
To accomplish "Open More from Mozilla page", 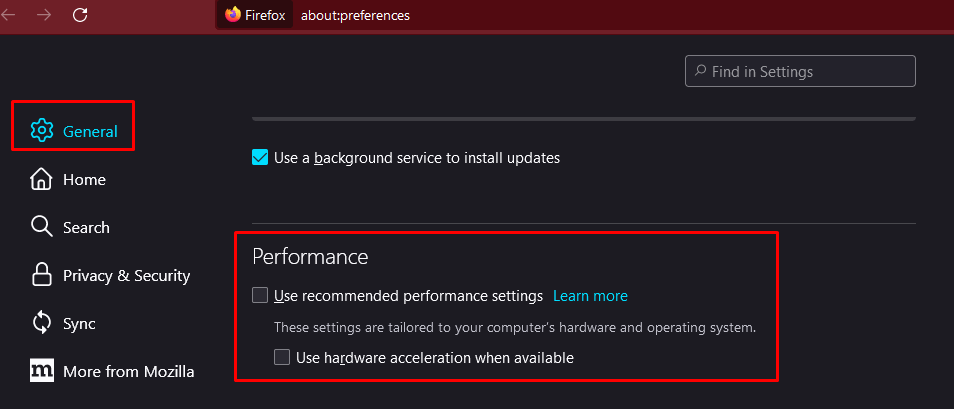I will click(128, 371).
